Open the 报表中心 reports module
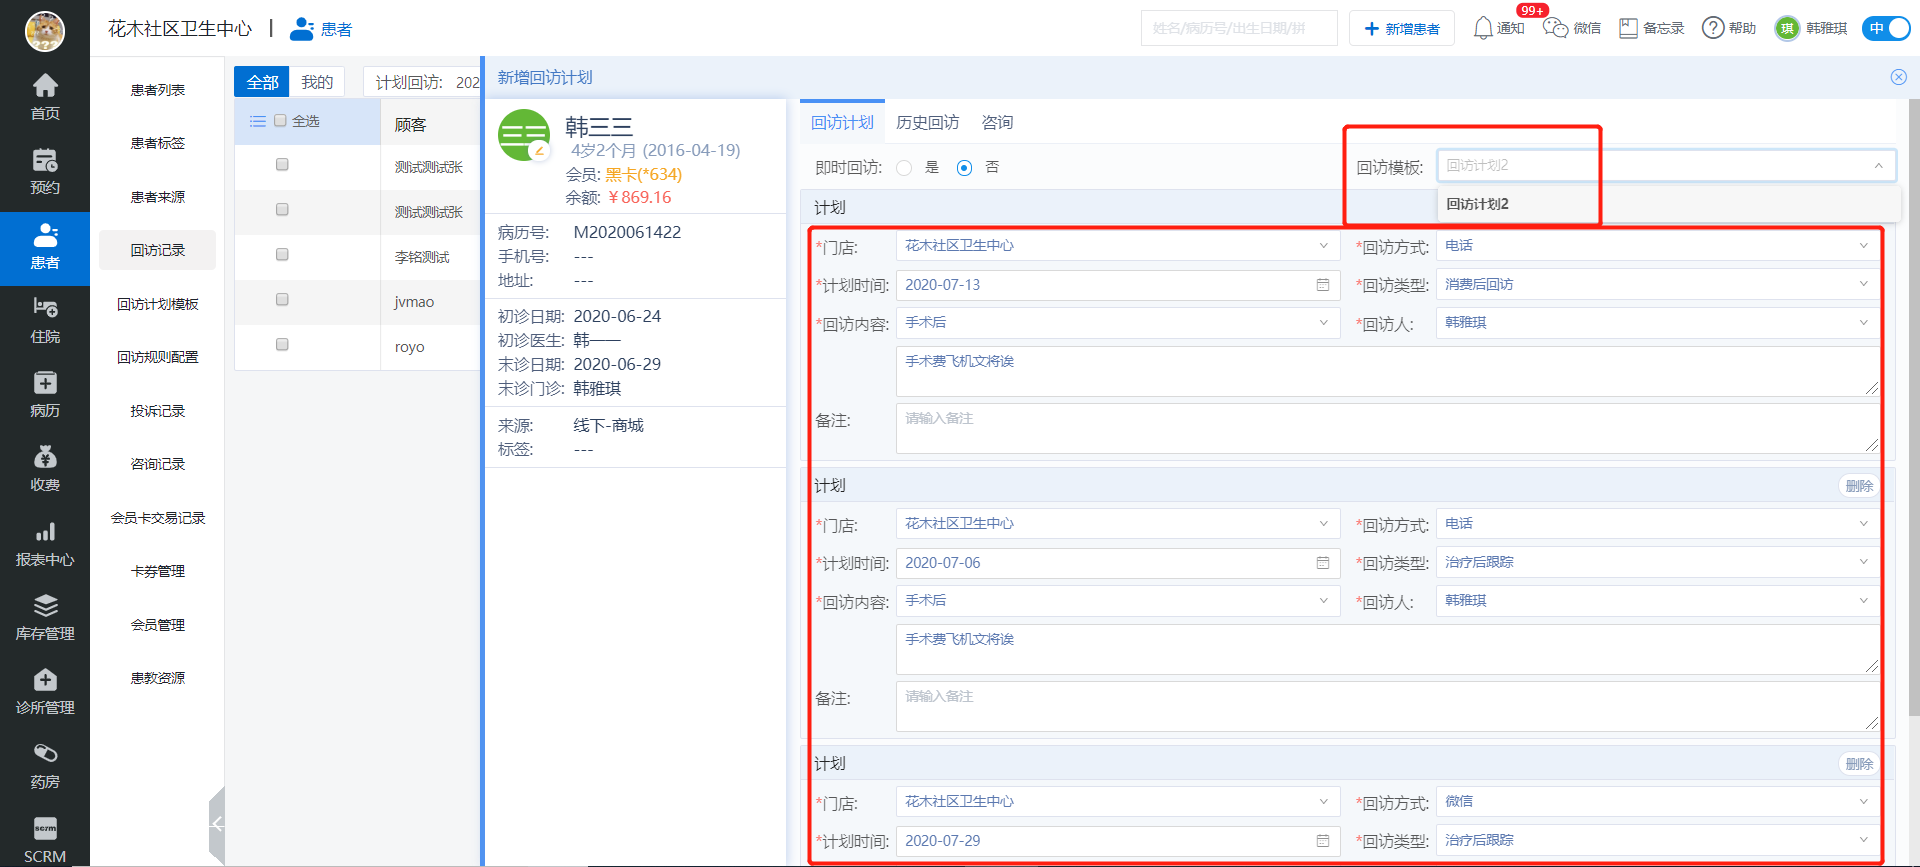The height and width of the screenshot is (867, 1920). 45,544
